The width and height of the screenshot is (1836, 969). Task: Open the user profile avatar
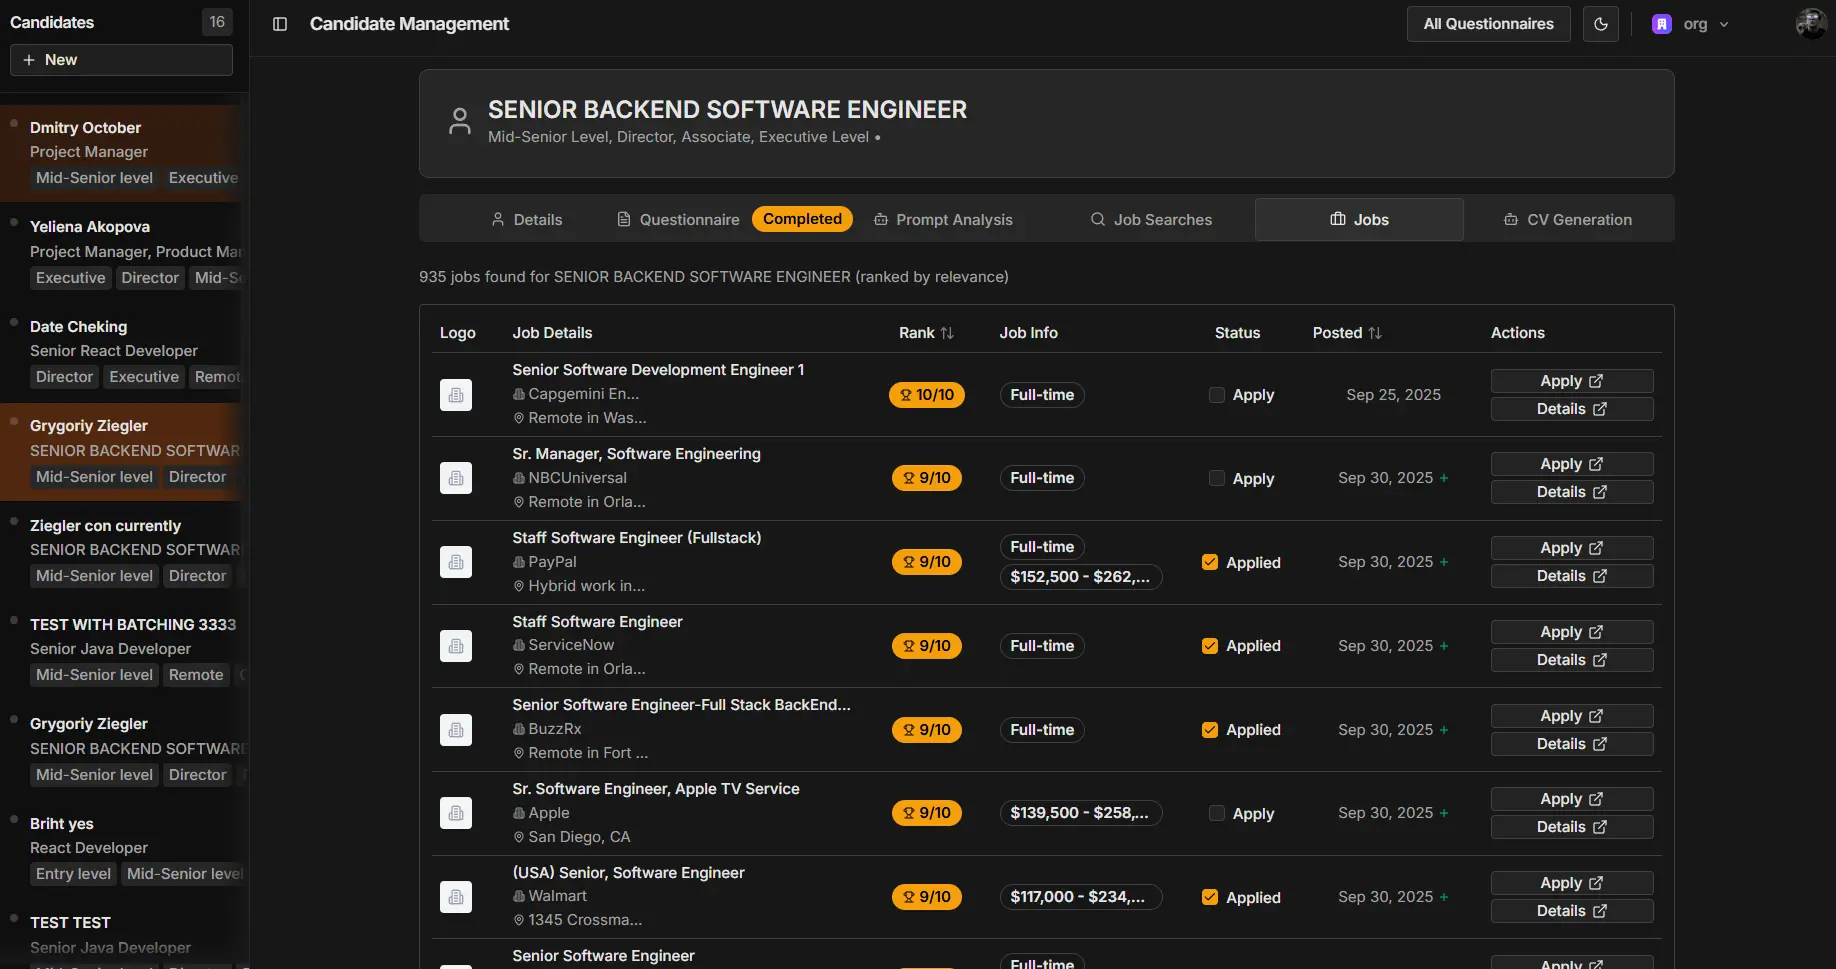tap(1811, 24)
